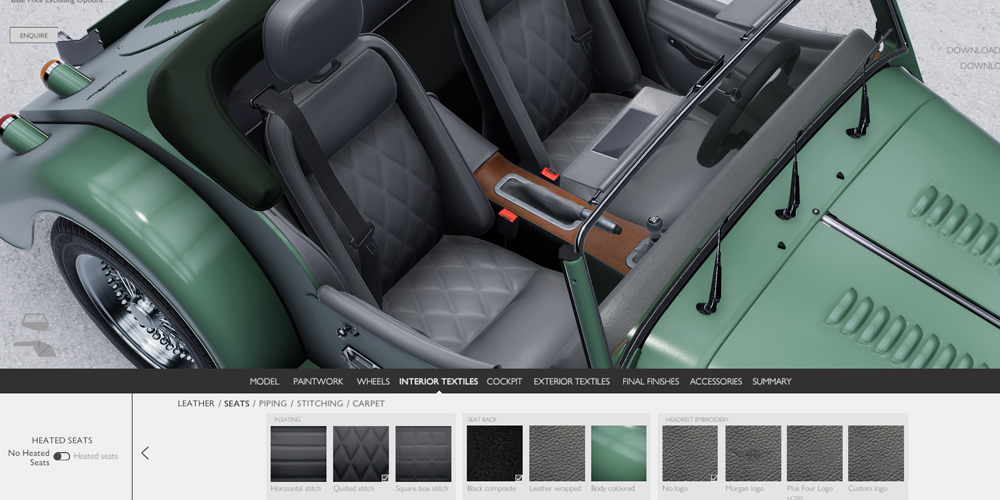Click the 'HEADREST EMBROIDERY' group heading
This screenshot has height=500, width=1000.
tap(695, 420)
